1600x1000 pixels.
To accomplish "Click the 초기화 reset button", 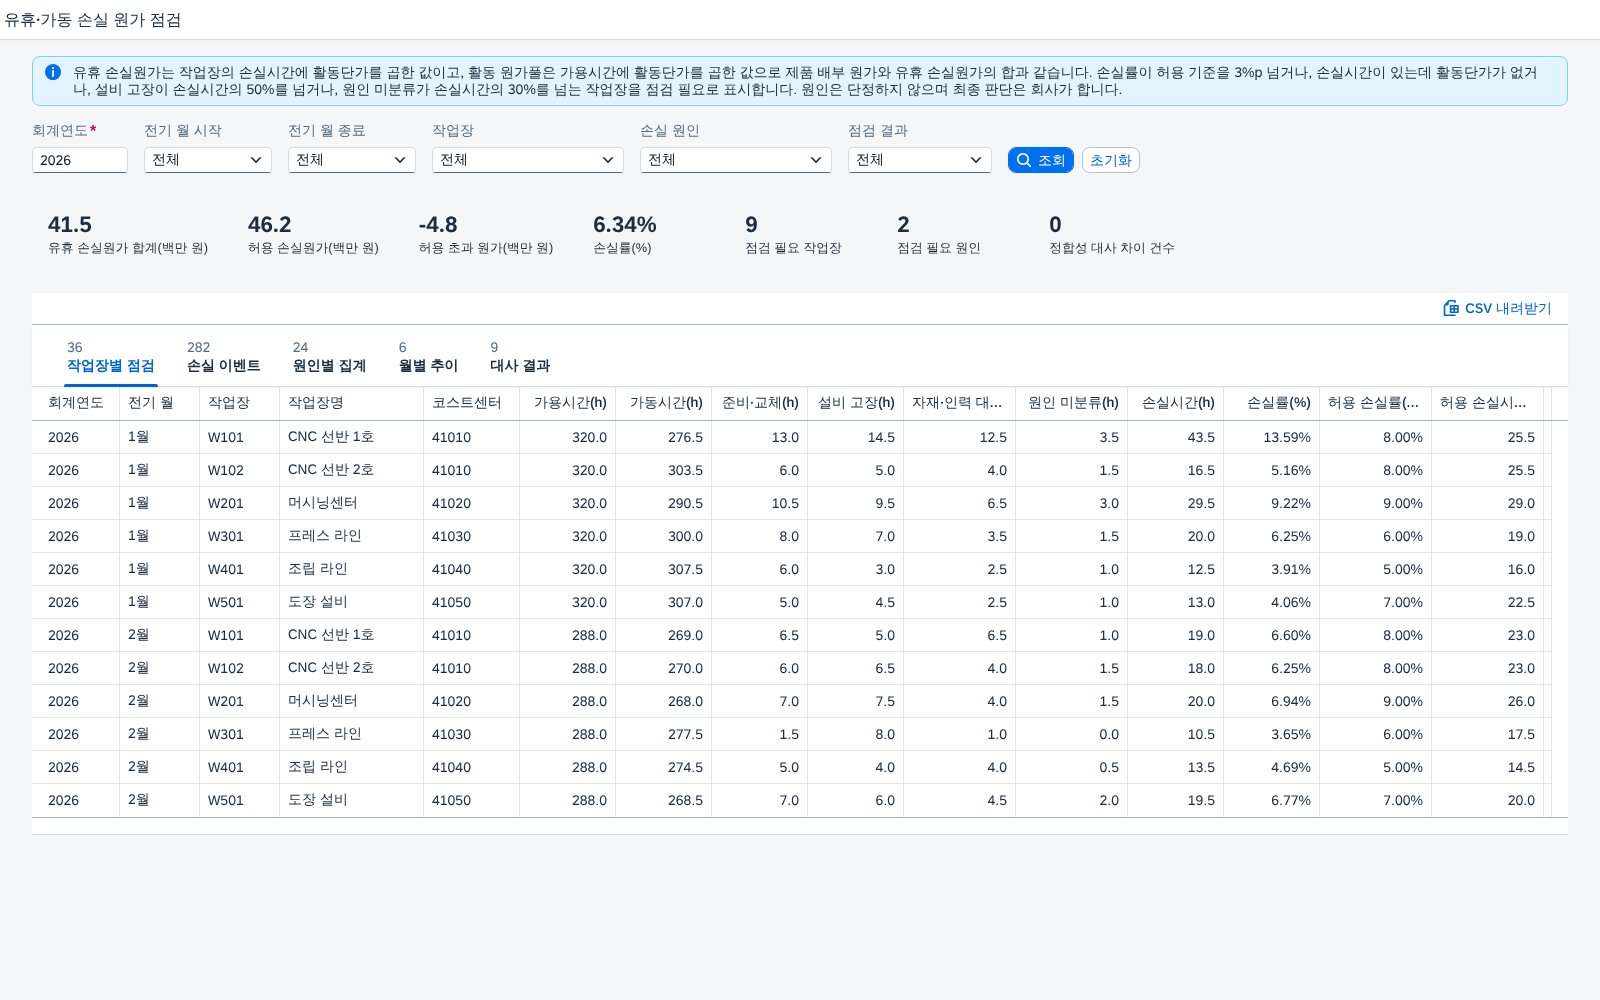I will tap(1111, 160).
